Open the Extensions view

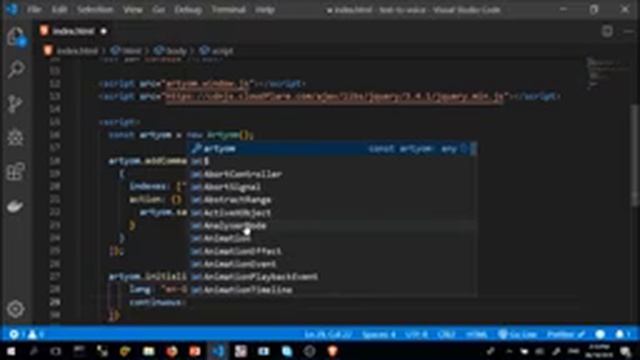click(x=16, y=171)
